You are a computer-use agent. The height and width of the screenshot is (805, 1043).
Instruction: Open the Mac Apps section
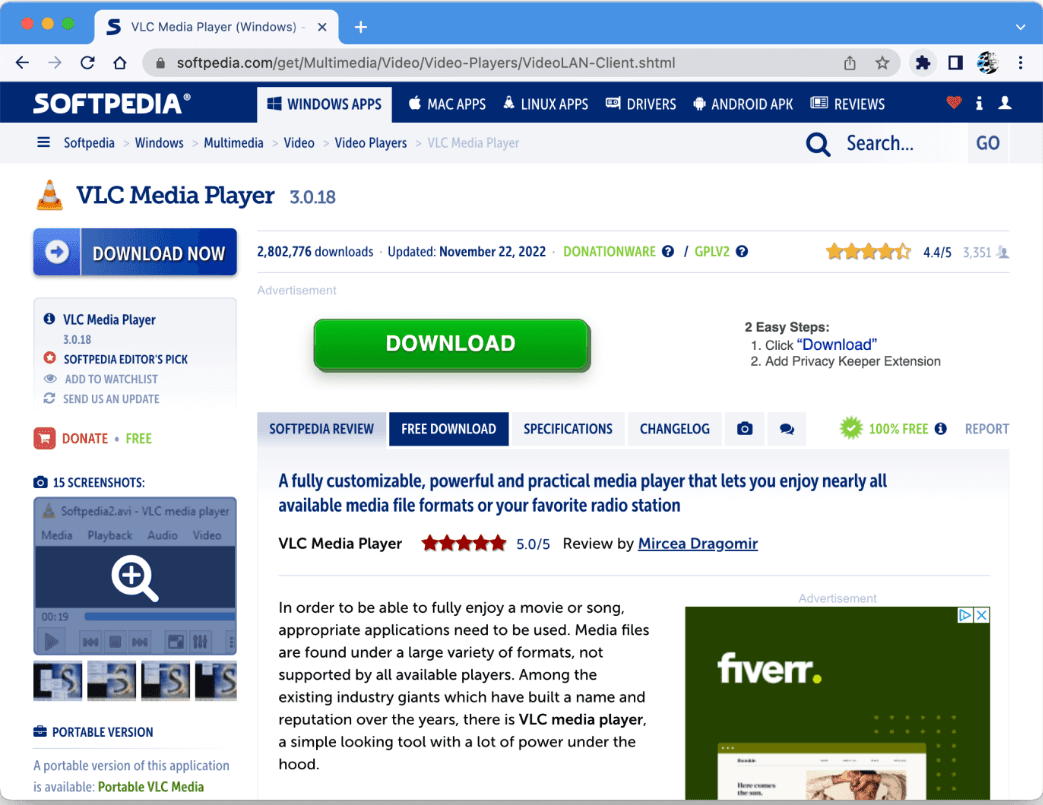[447, 104]
